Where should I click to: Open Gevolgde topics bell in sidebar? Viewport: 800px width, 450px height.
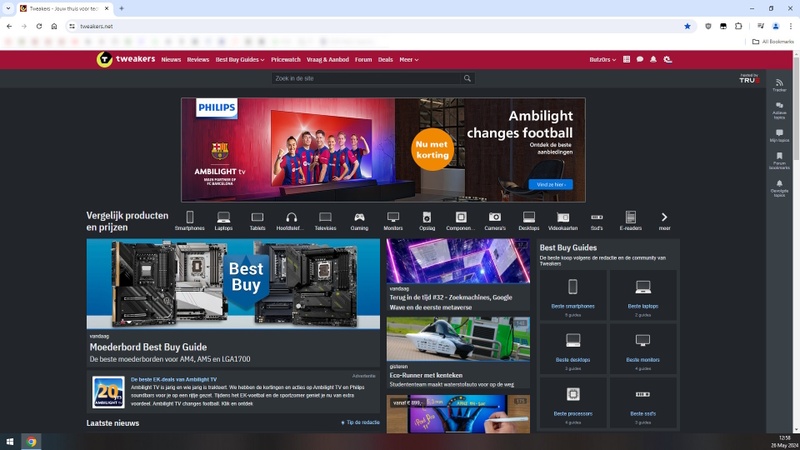pyautogui.click(x=779, y=188)
